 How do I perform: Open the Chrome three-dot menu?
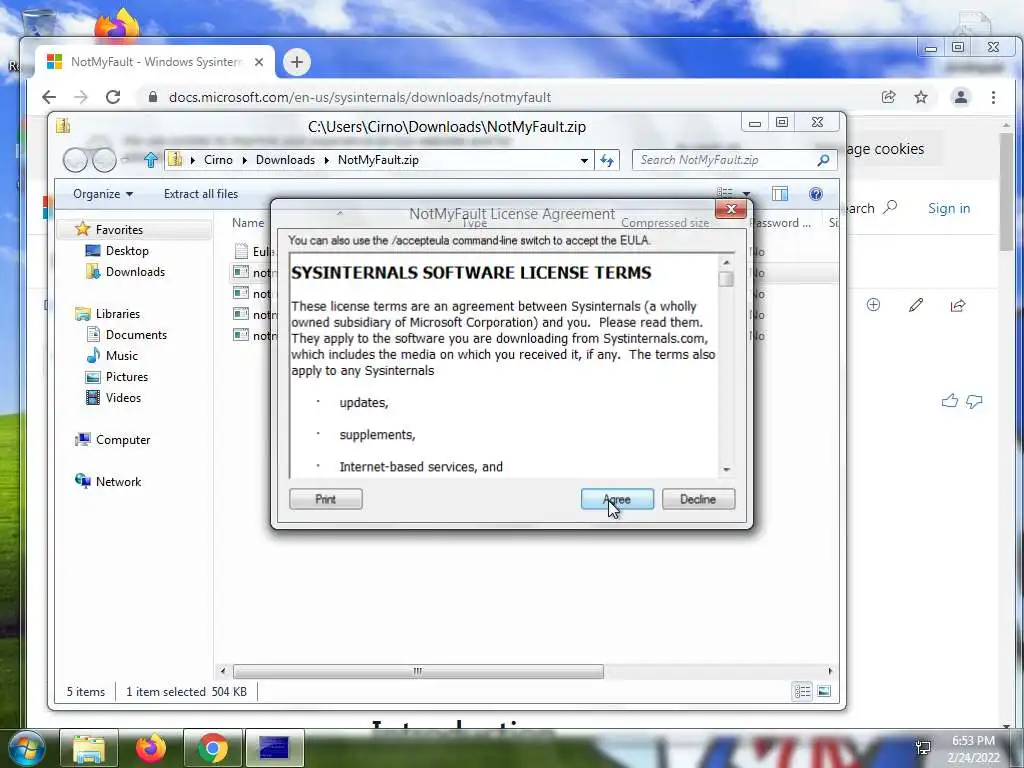(x=993, y=97)
